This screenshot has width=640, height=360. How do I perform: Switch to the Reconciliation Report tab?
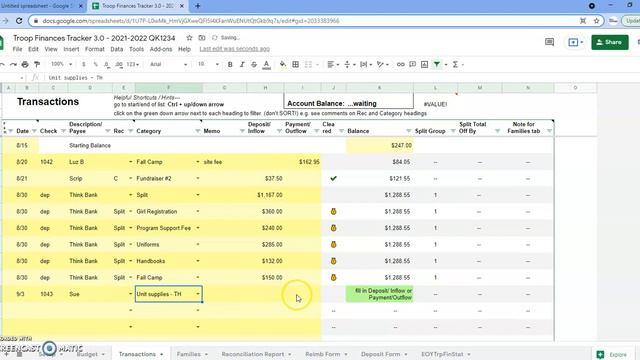(x=256, y=354)
